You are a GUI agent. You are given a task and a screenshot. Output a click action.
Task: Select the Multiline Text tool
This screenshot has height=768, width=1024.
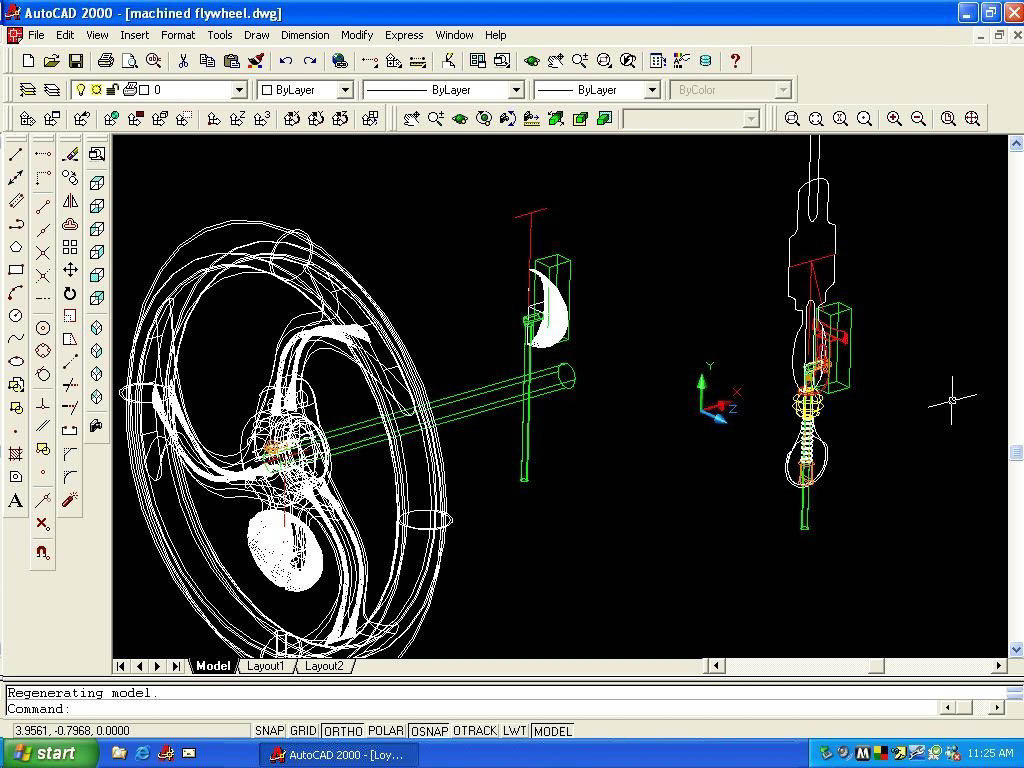point(14,501)
